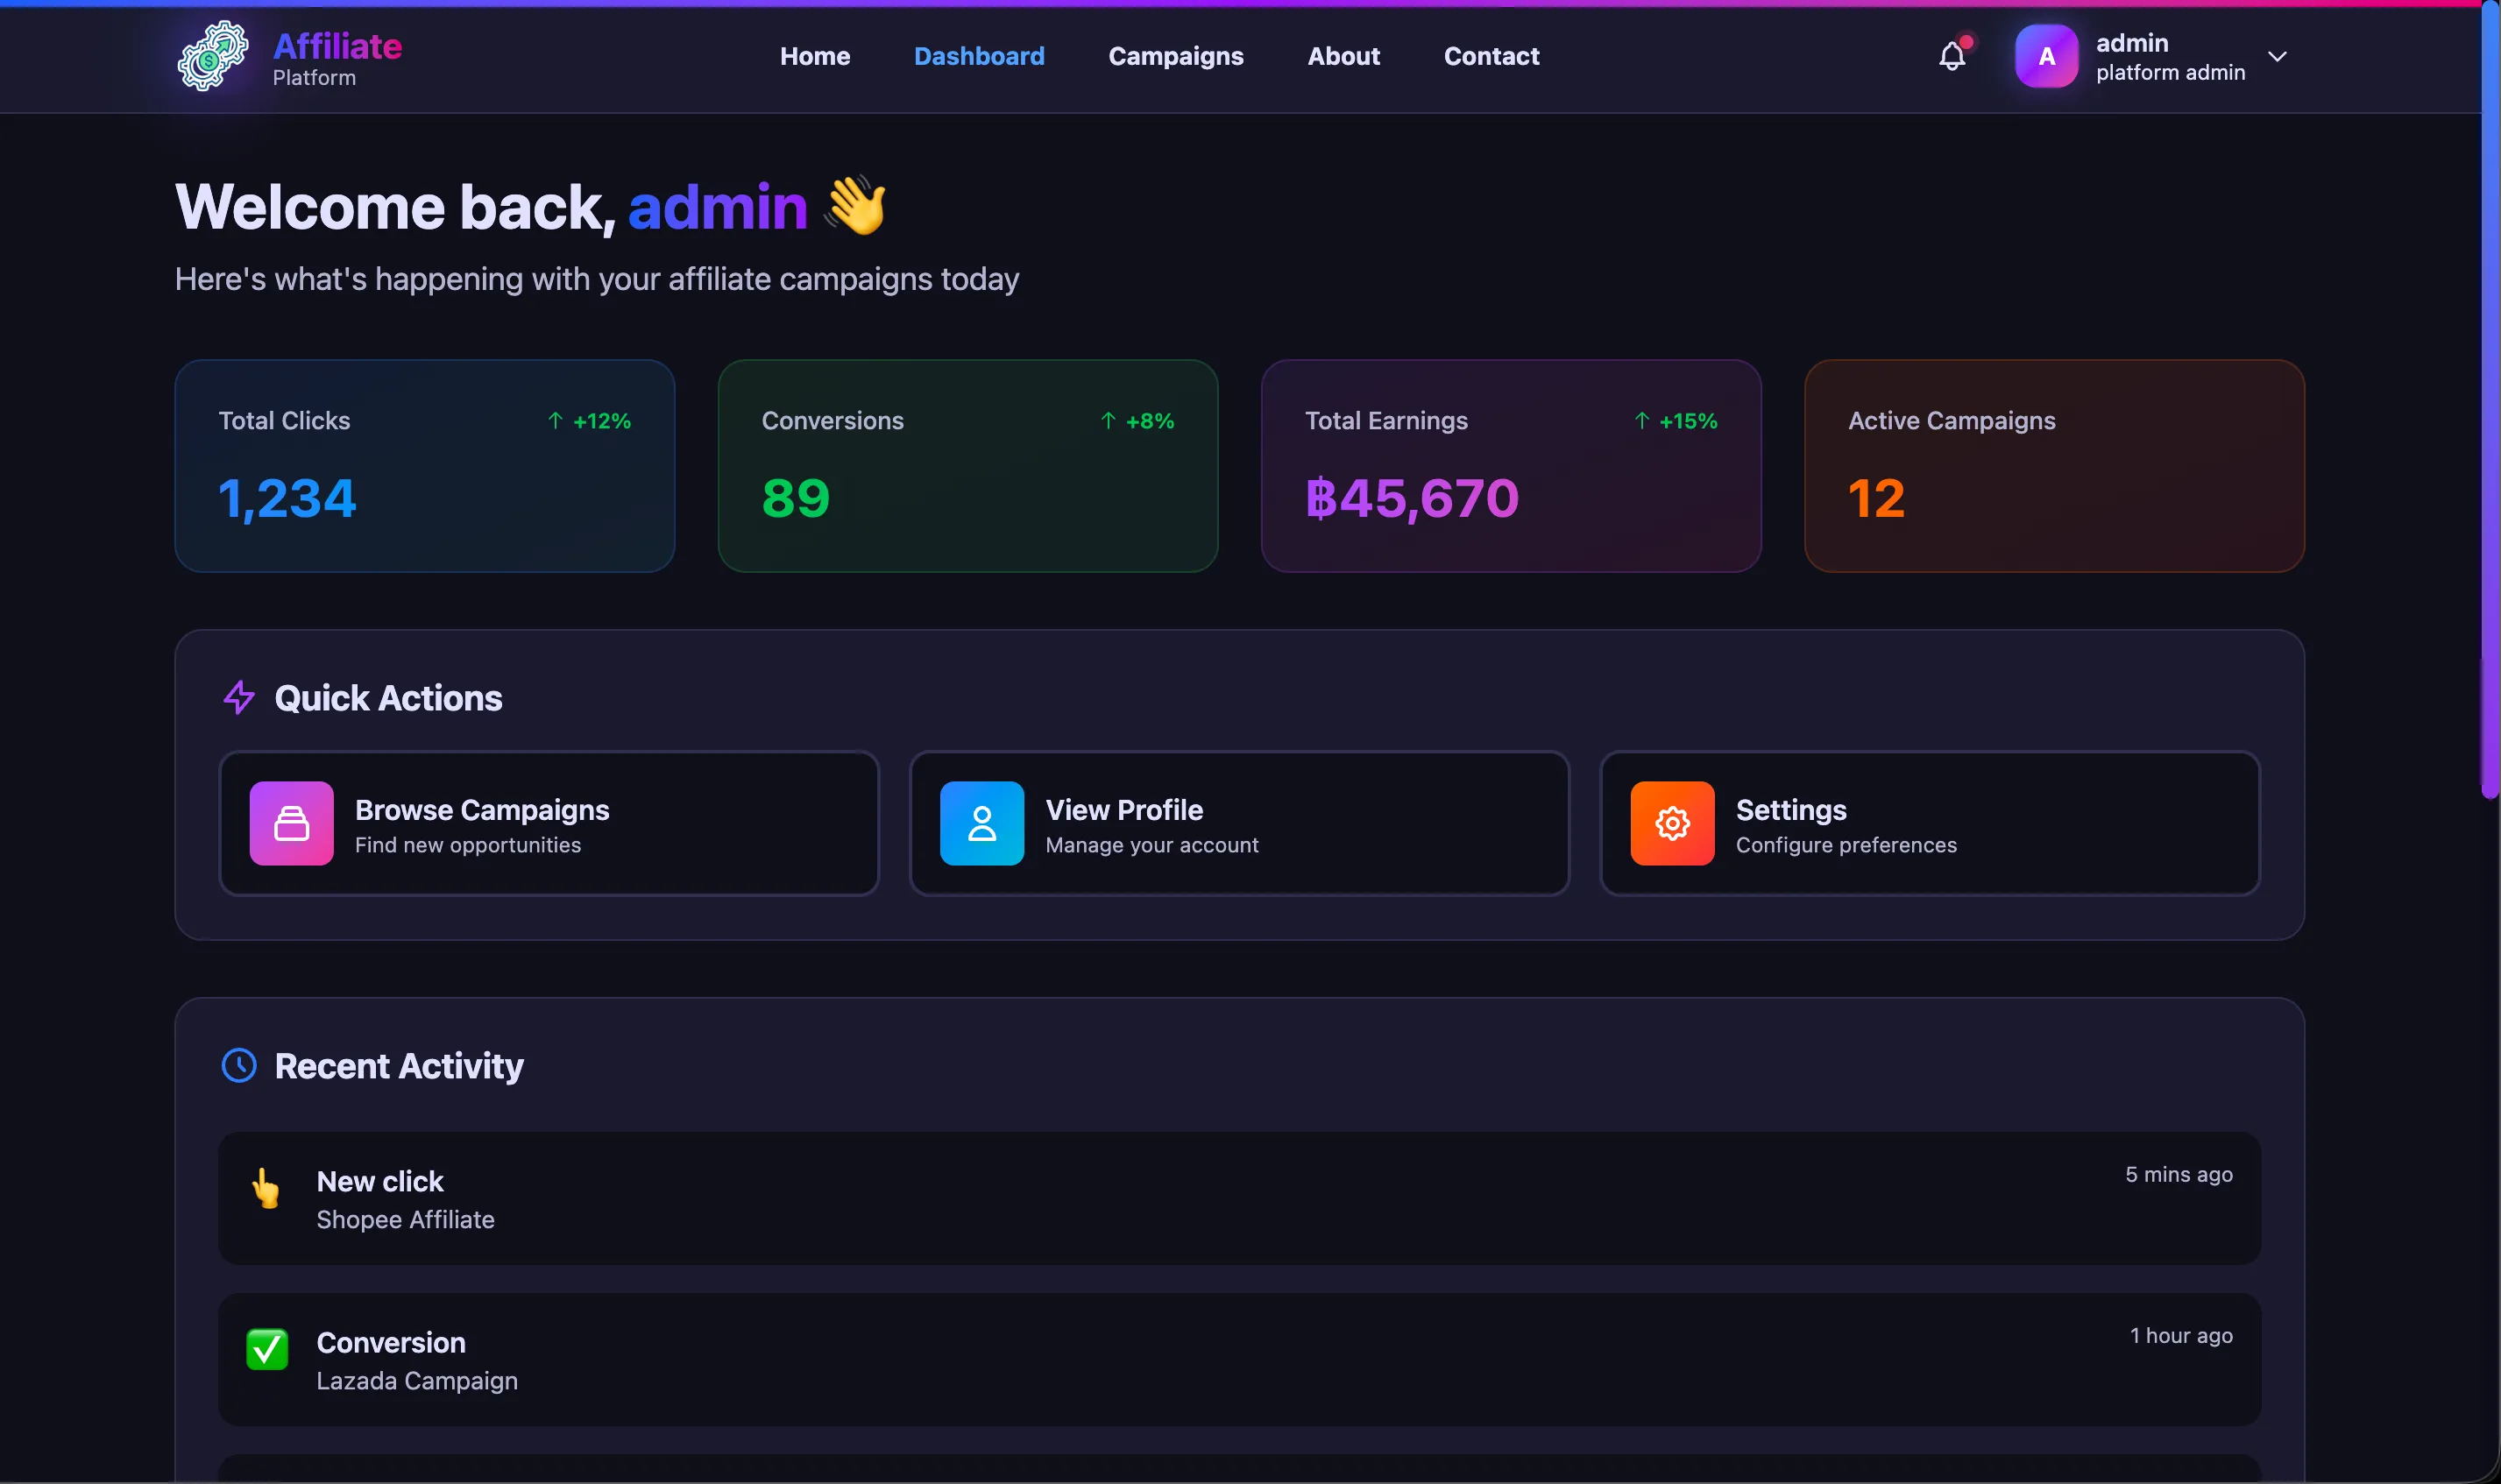
Task: Switch to the Home navigation tab
Action: 814,57
